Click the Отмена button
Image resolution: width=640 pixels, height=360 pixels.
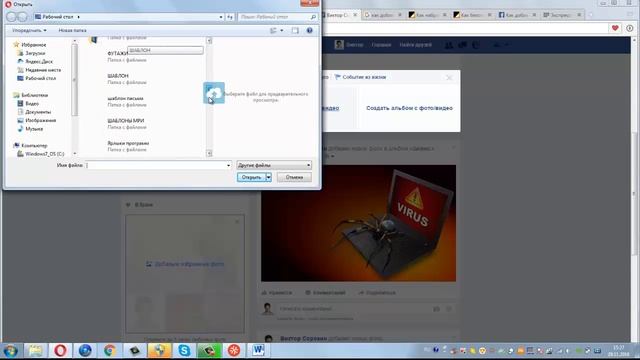click(x=294, y=177)
